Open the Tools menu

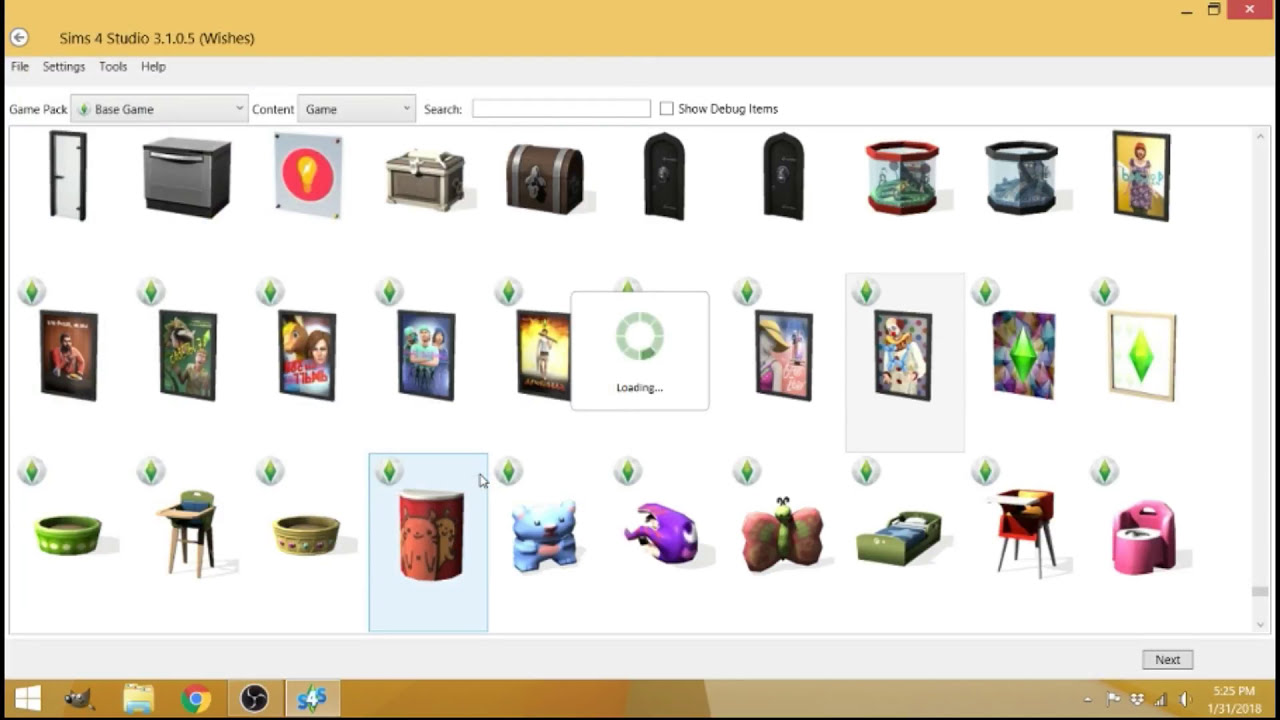[113, 66]
